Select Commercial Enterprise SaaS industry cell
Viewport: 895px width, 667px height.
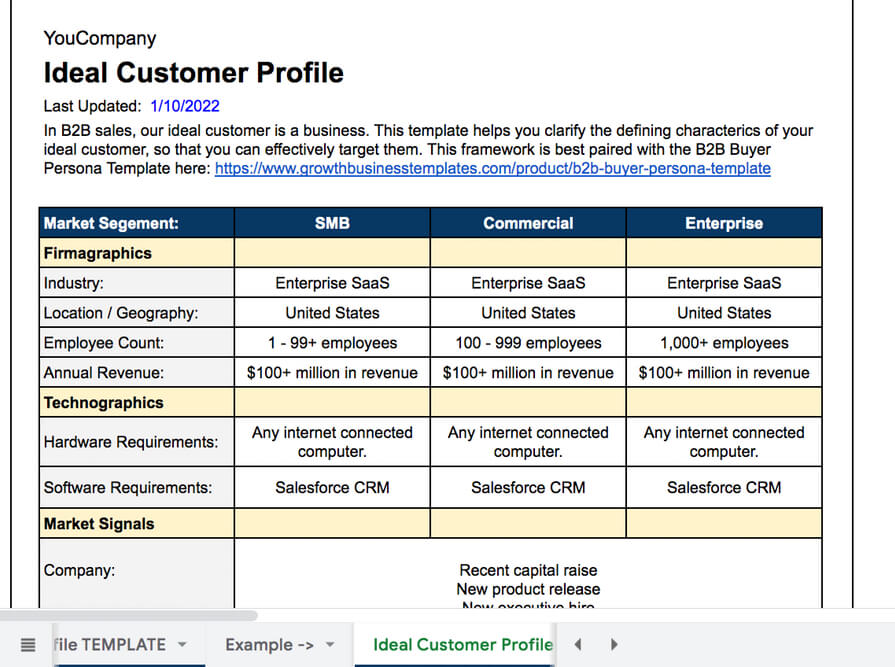tap(528, 283)
